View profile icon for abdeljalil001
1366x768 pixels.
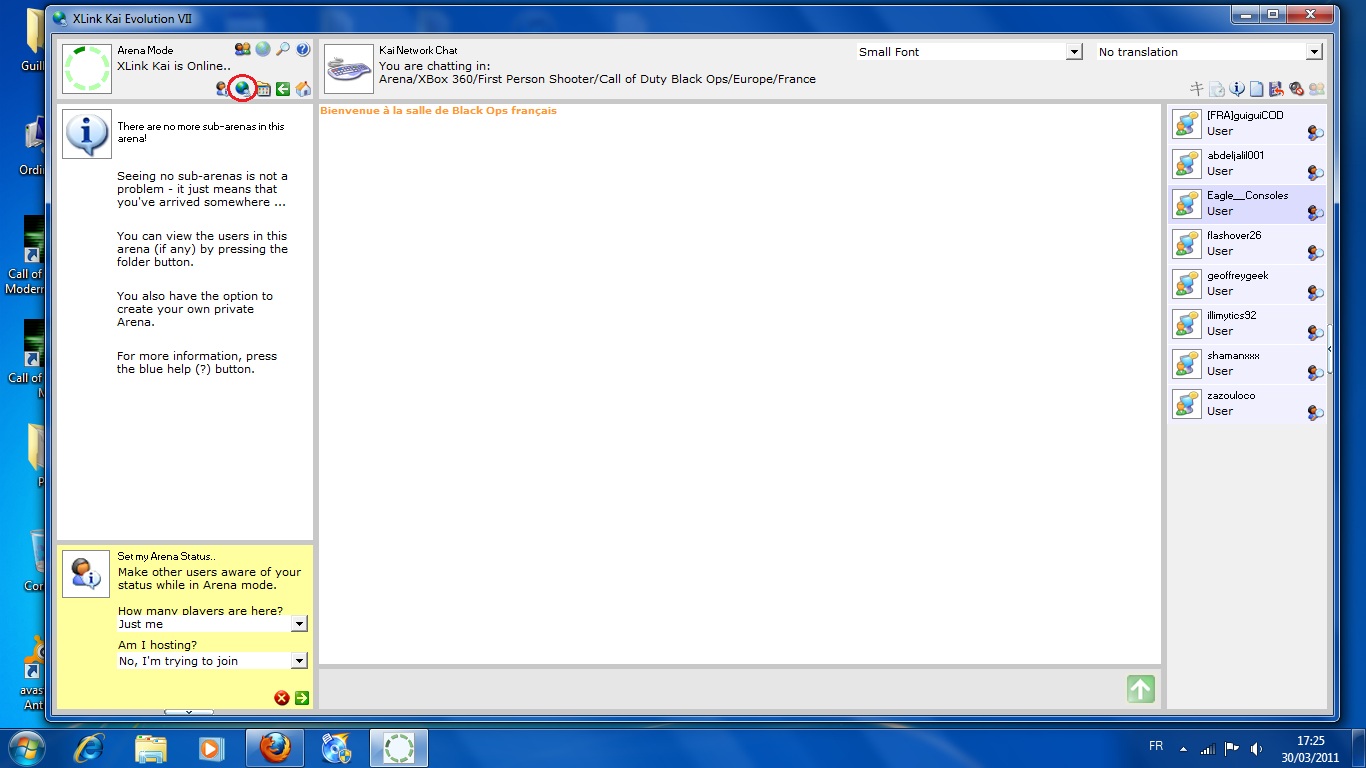[1316, 172]
